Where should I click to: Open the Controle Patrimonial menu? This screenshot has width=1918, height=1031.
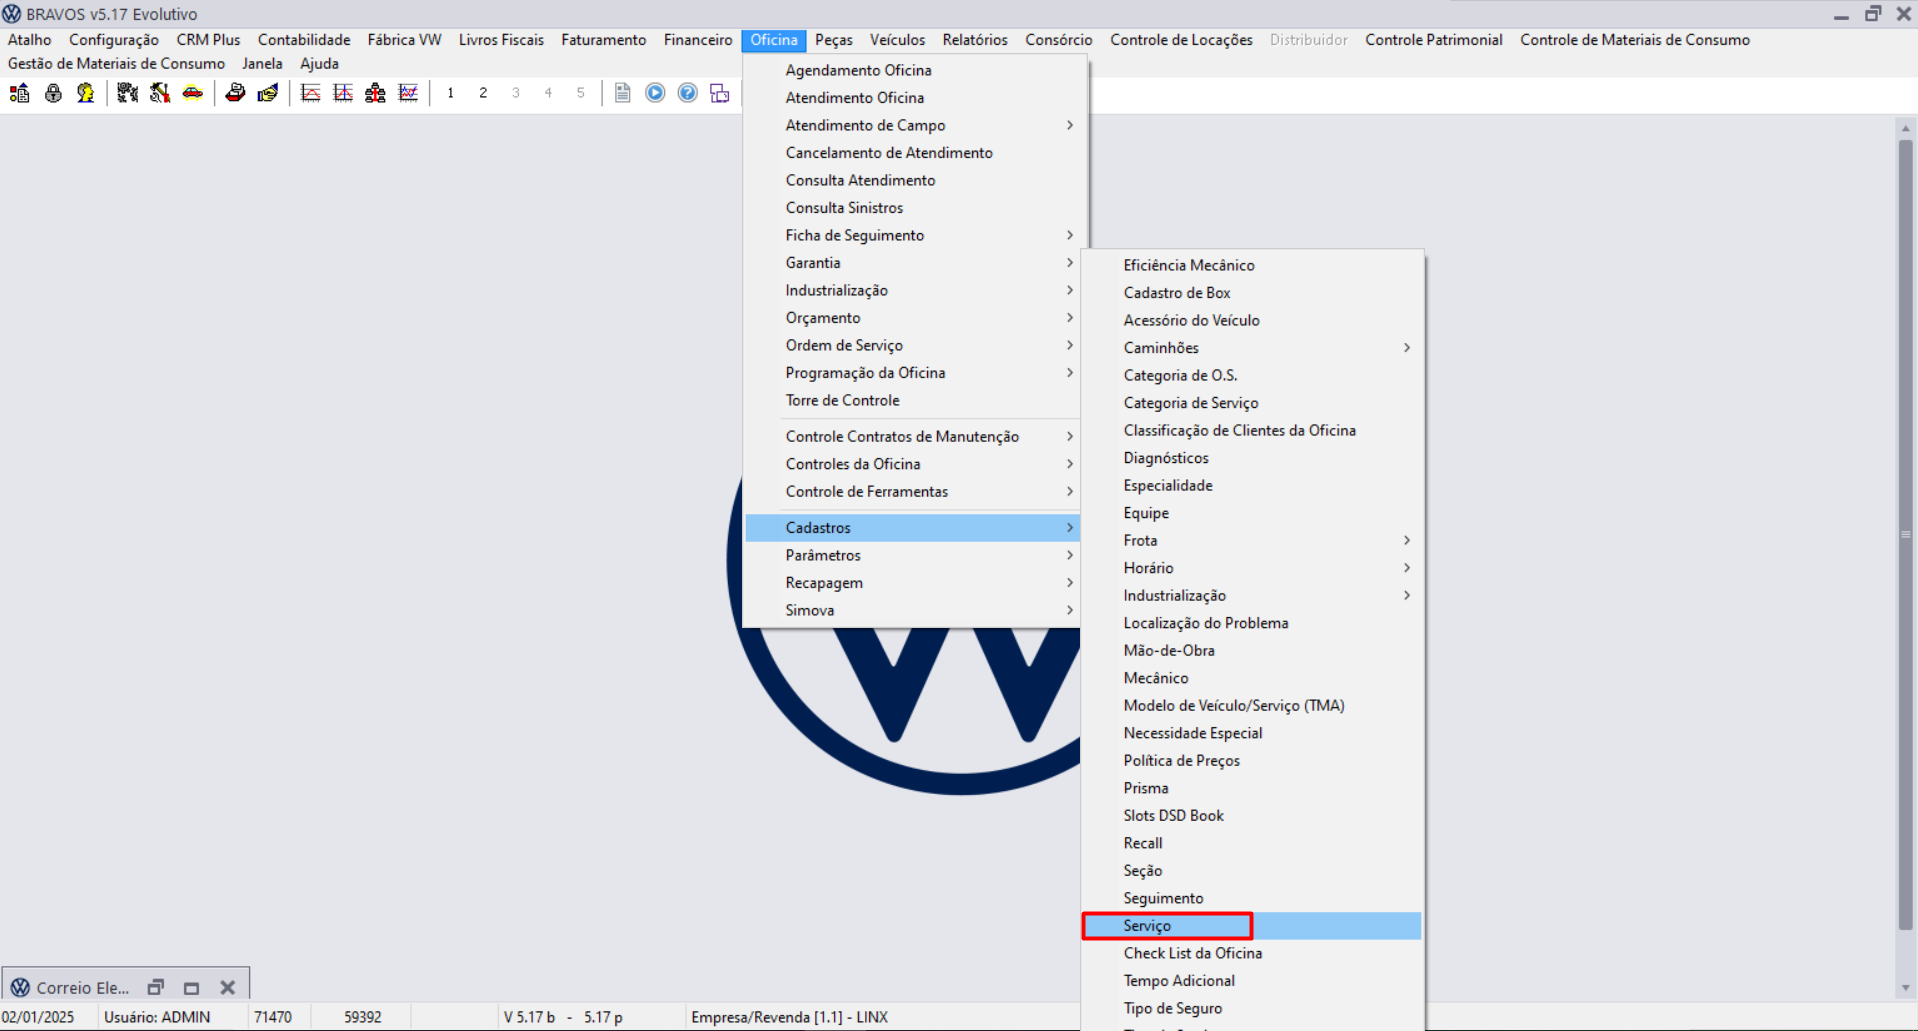(1433, 40)
